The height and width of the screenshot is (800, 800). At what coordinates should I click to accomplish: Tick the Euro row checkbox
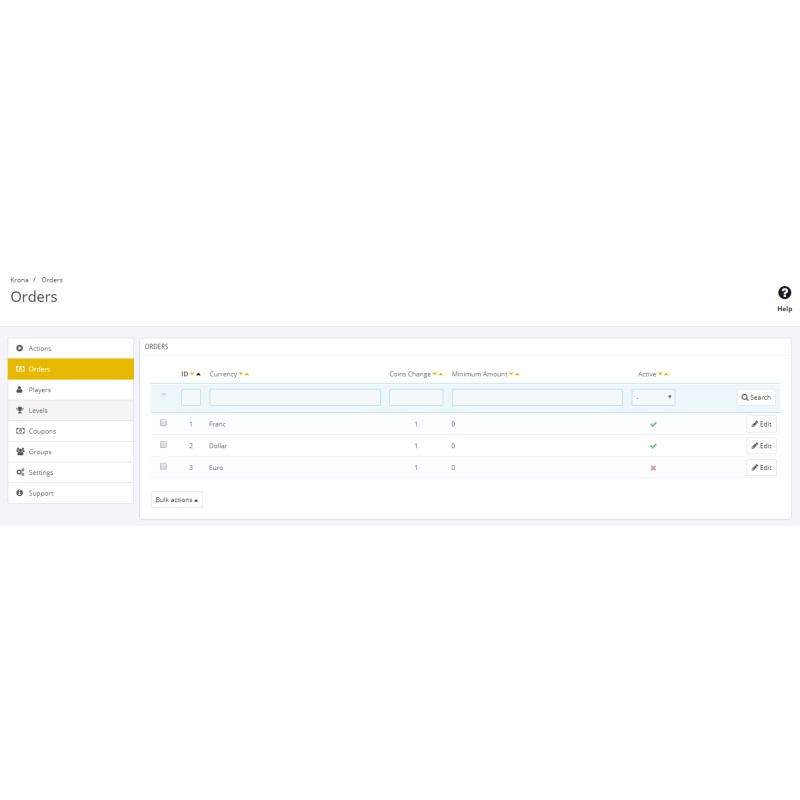click(x=163, y=466)
